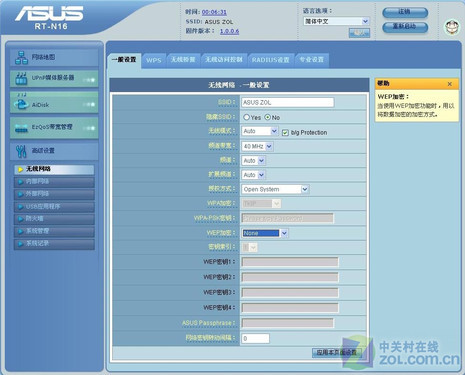
Task: Select Yes for hide SSID
Action: [246, 117]
